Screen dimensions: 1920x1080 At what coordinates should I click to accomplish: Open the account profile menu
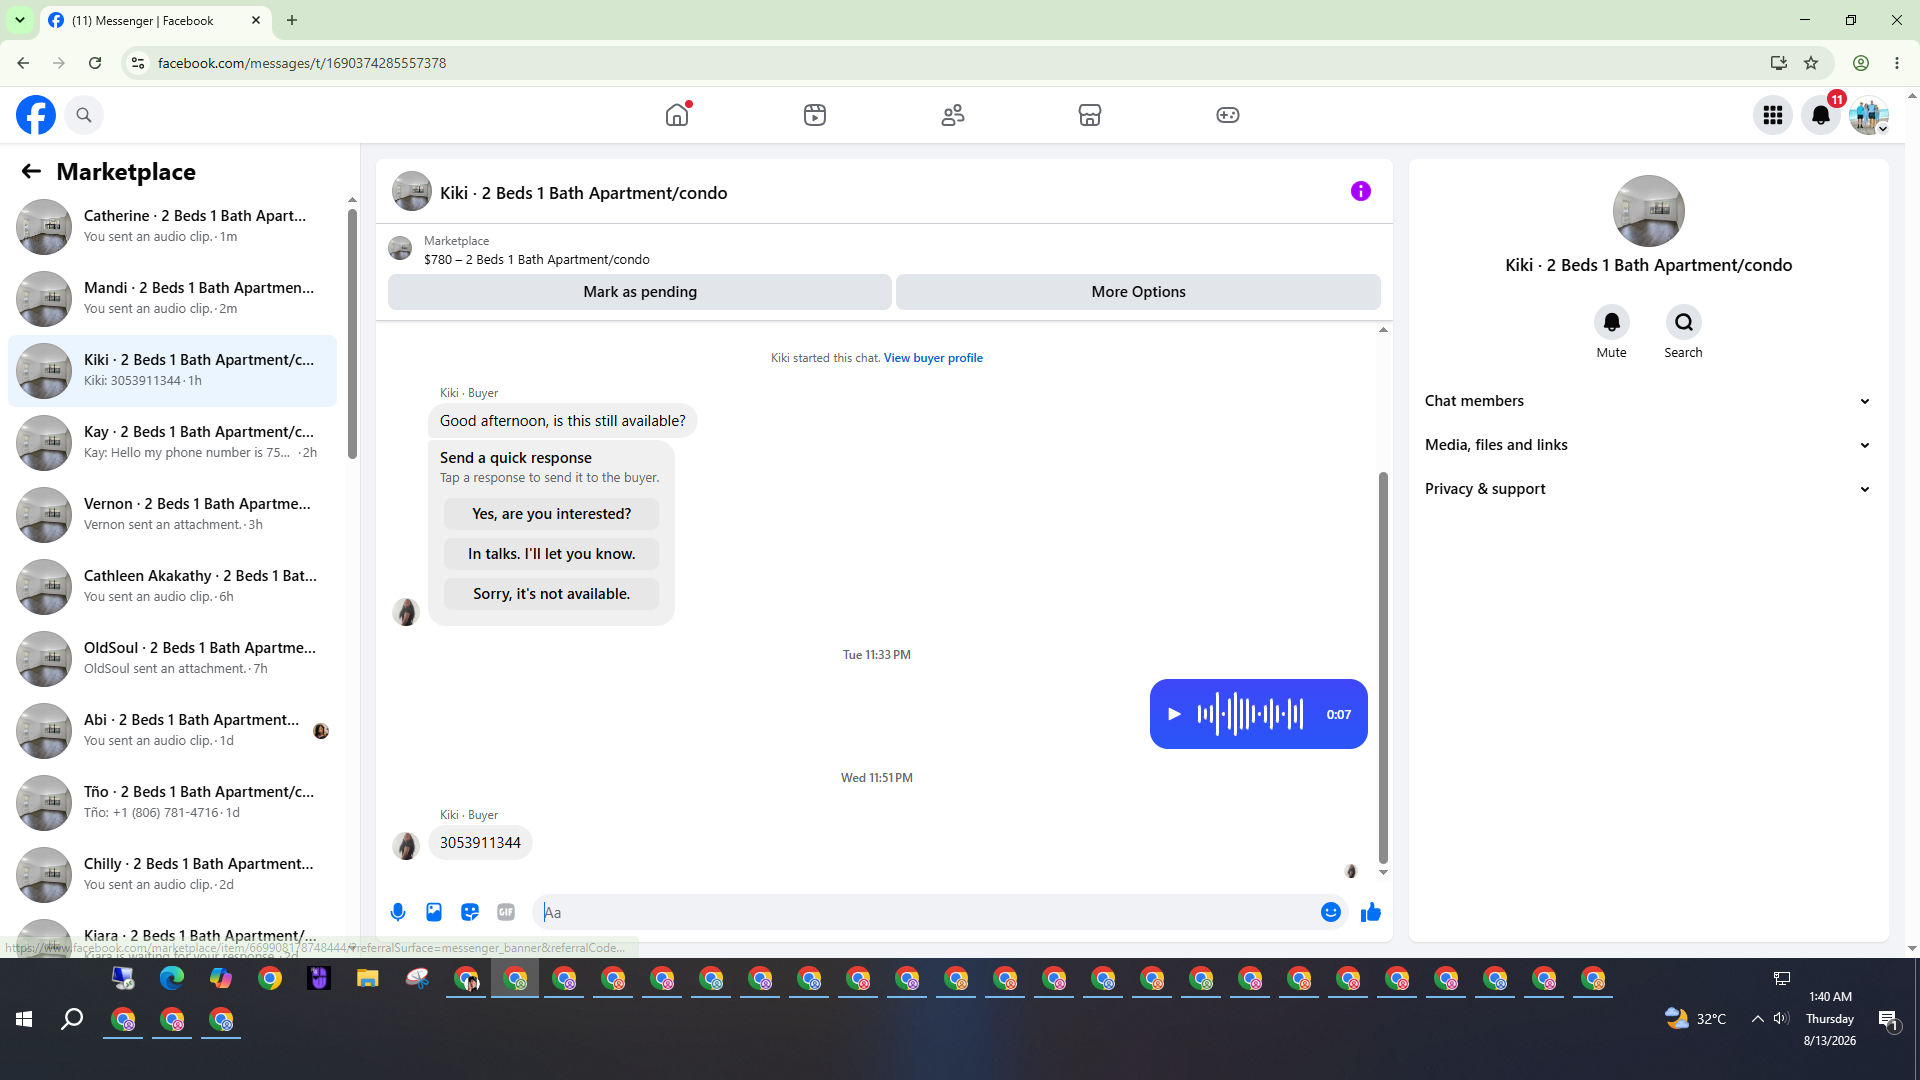[1868, 115]
